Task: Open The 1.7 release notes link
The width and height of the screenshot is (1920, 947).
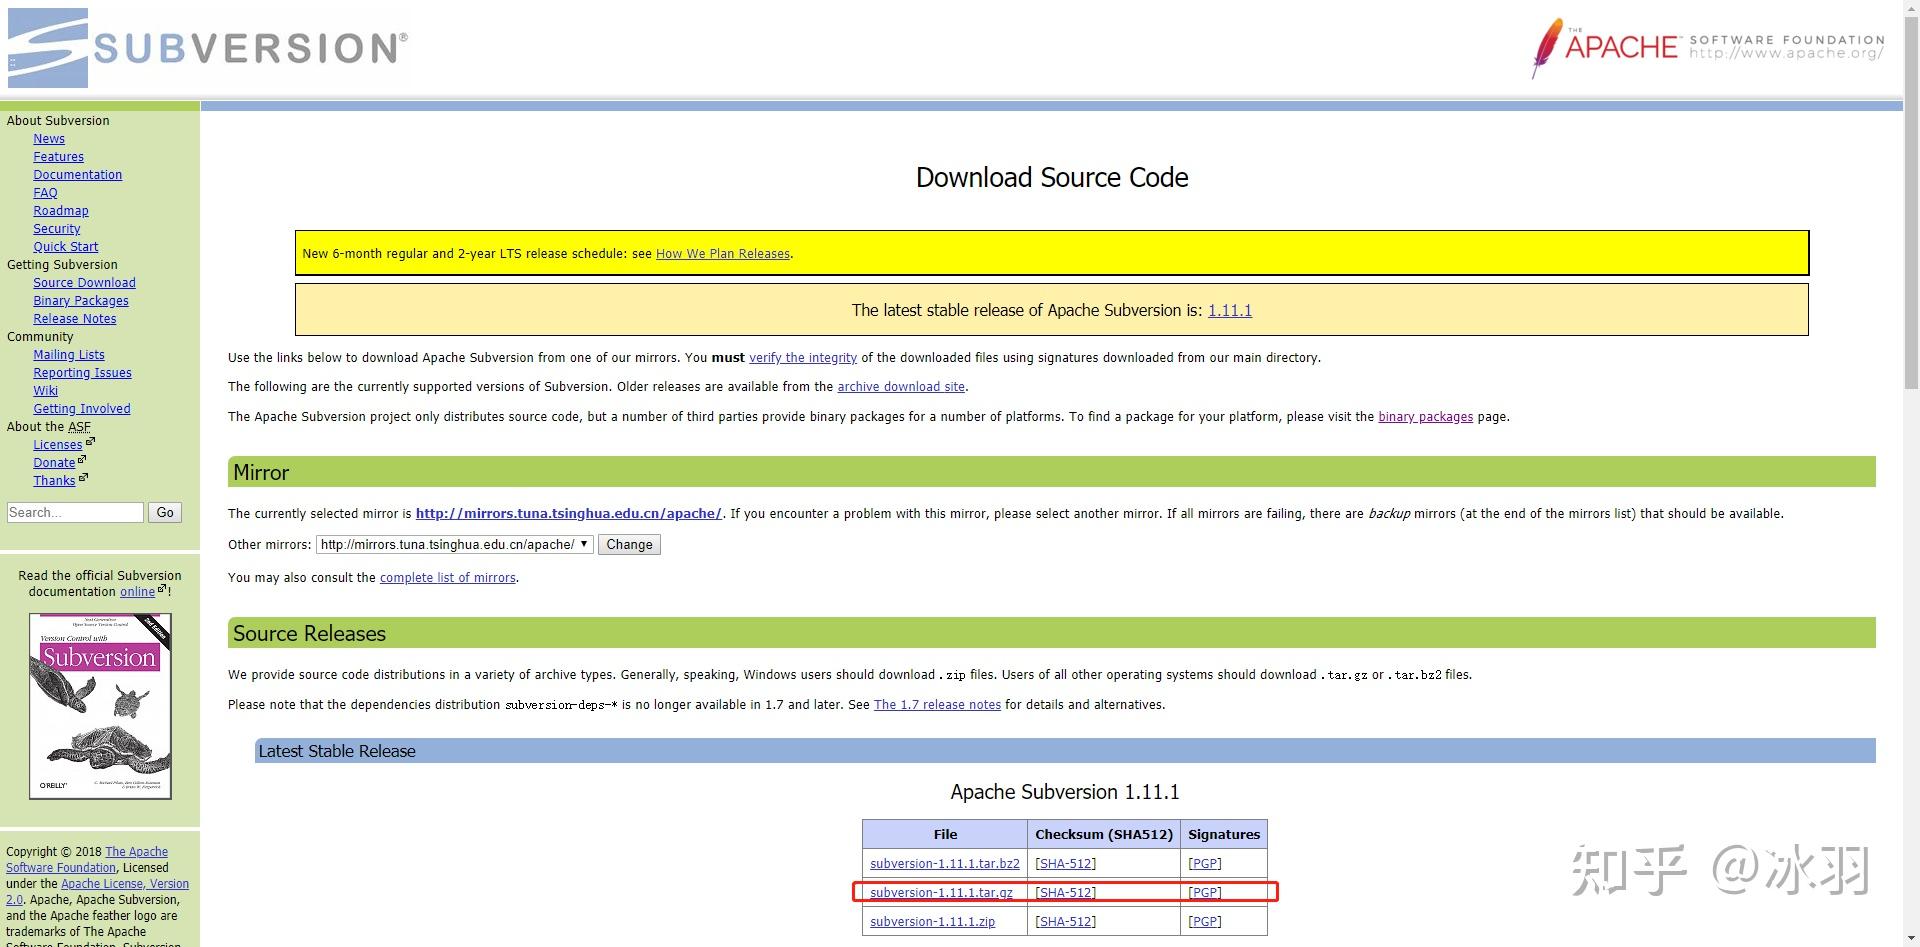Action: point(937,705)
